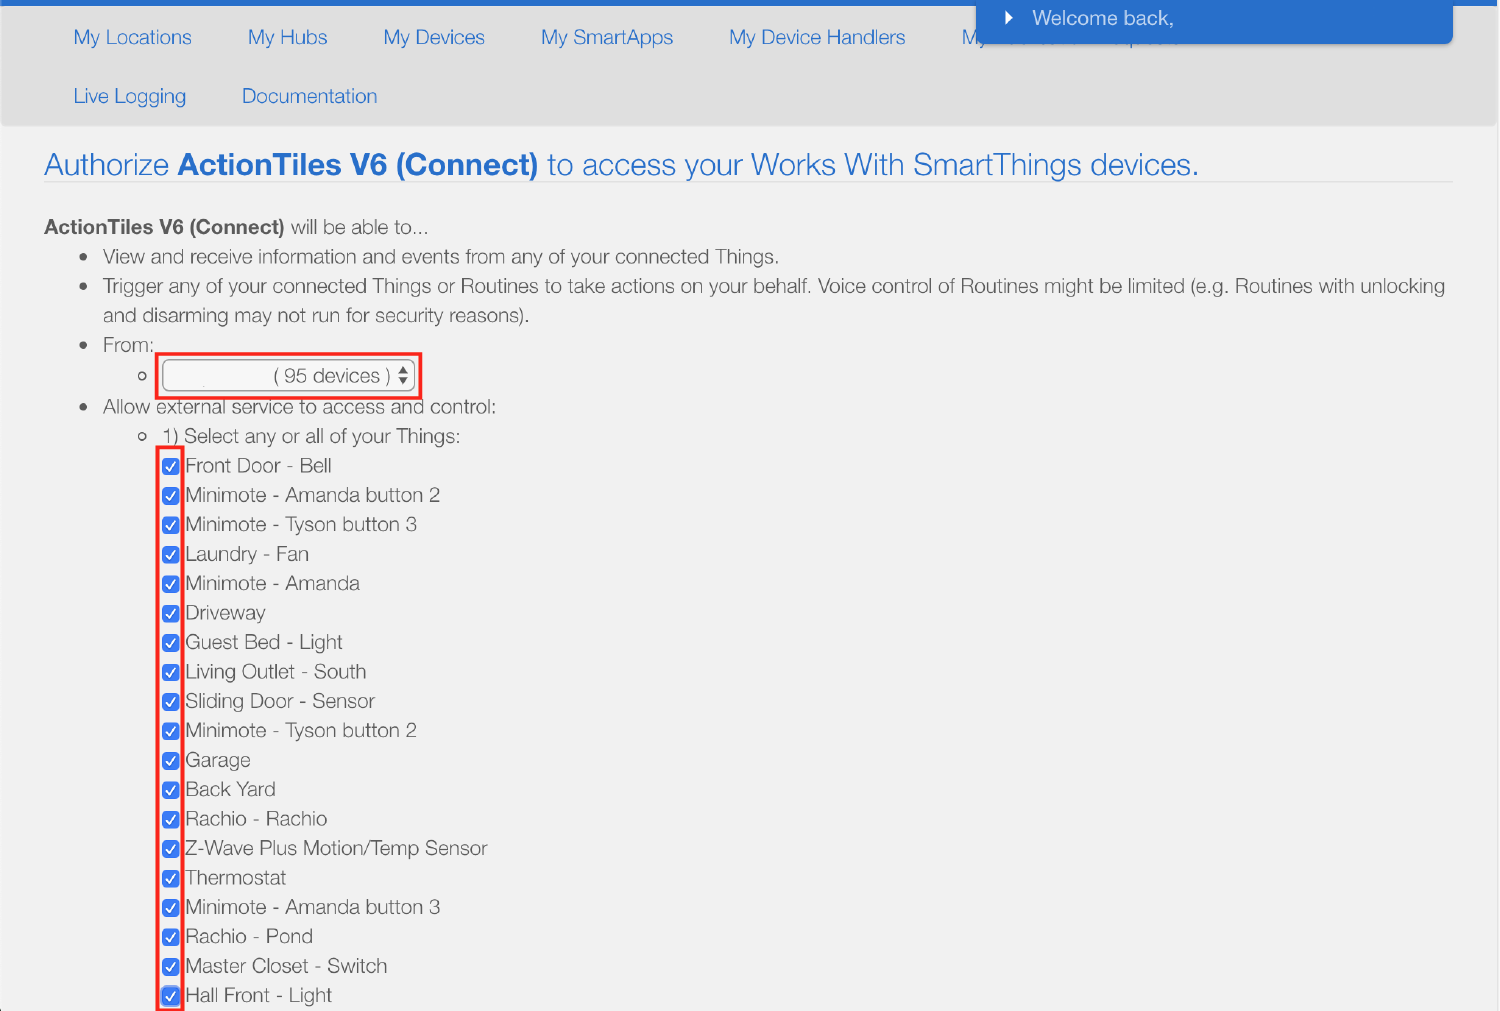Deselect the Driveway device
This screenshot has height=1011, width=1500.
point(170,613)
